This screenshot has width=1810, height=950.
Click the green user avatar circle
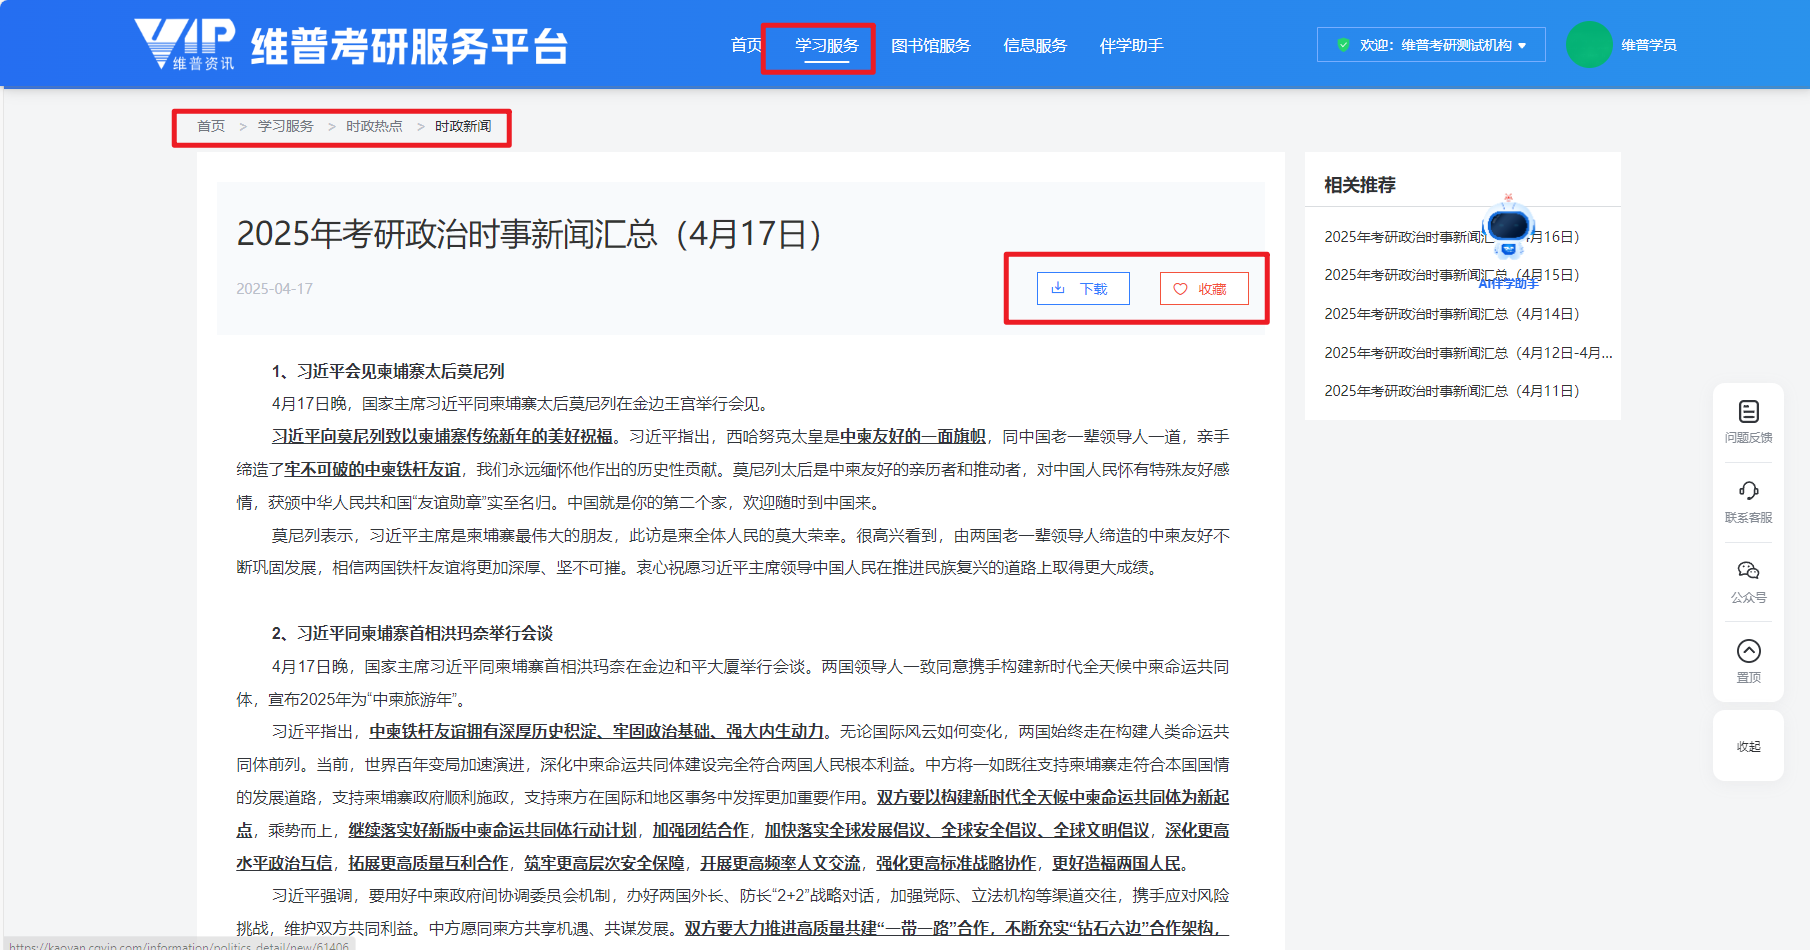tap(1588, 45)
